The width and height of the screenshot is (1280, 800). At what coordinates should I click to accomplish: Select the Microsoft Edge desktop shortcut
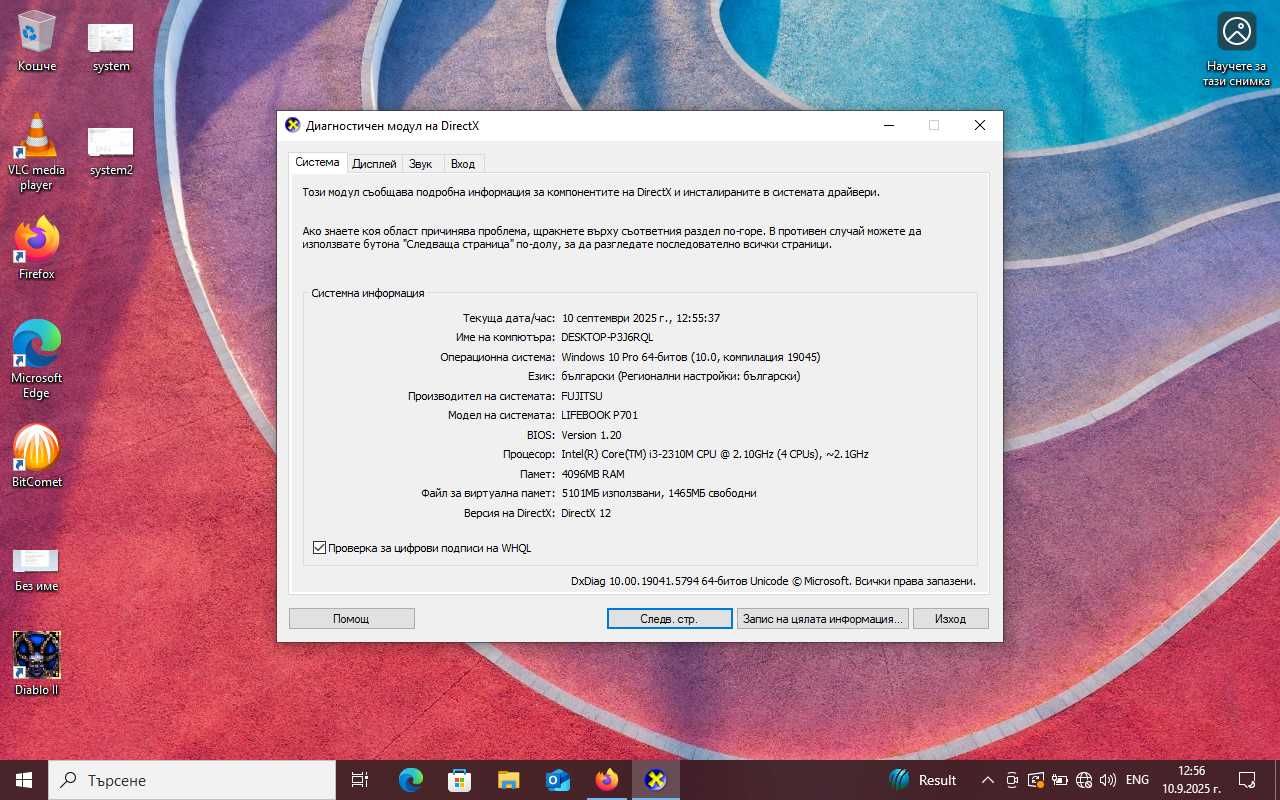[x=37, y=359]
